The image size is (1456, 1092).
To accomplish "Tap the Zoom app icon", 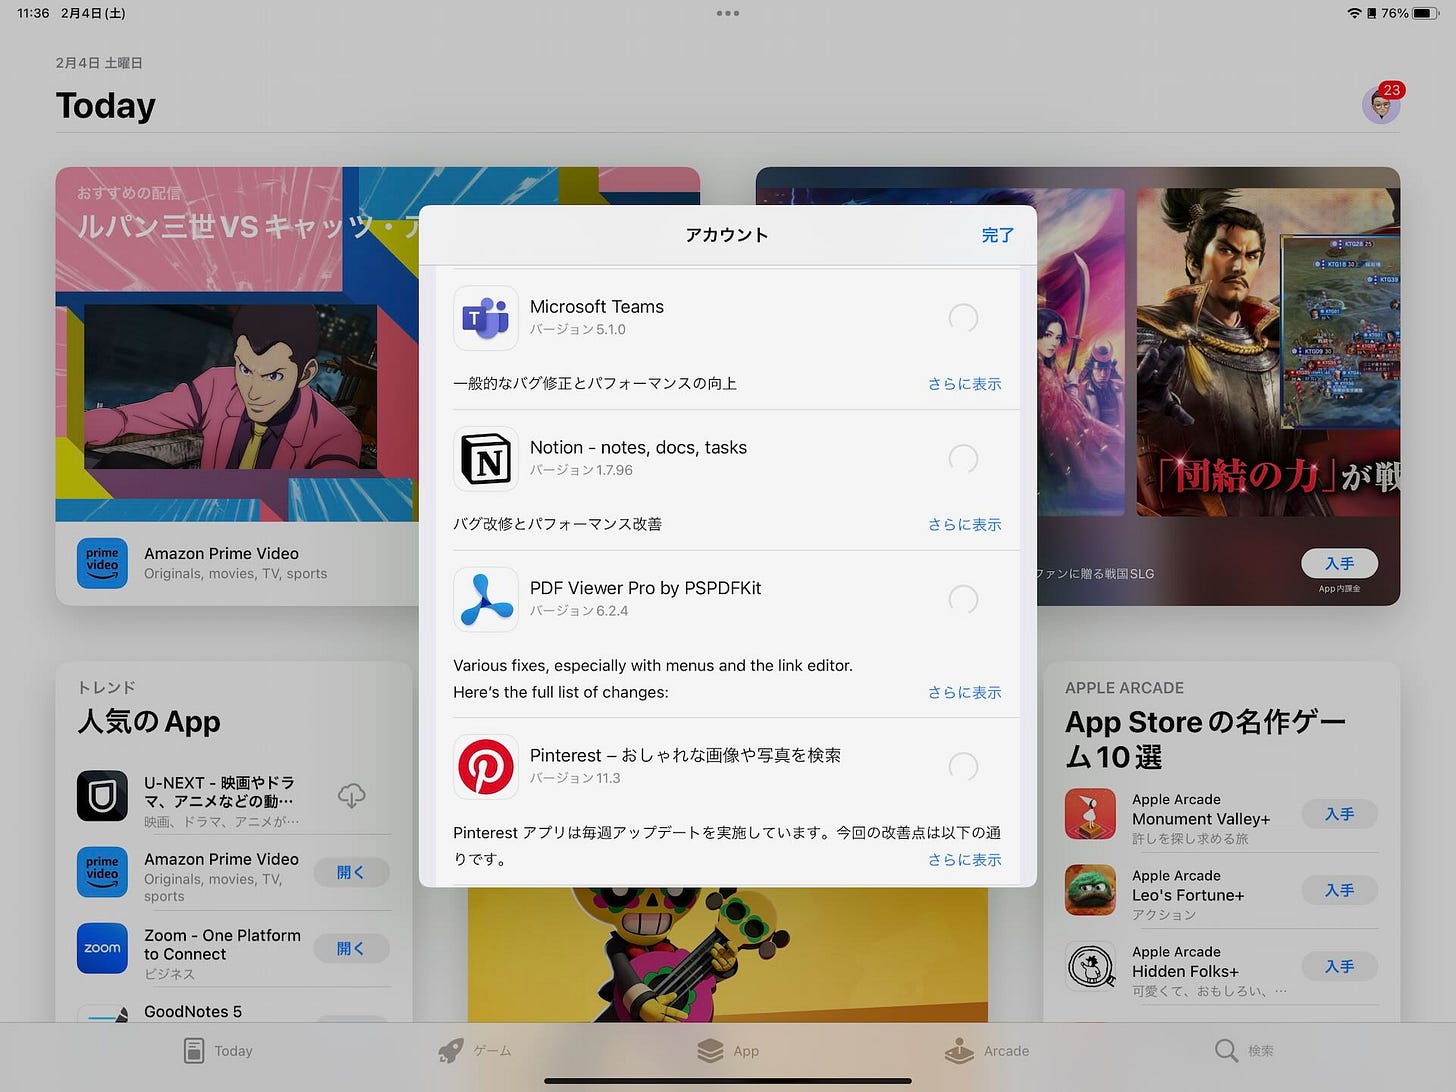I will [102, 948].
